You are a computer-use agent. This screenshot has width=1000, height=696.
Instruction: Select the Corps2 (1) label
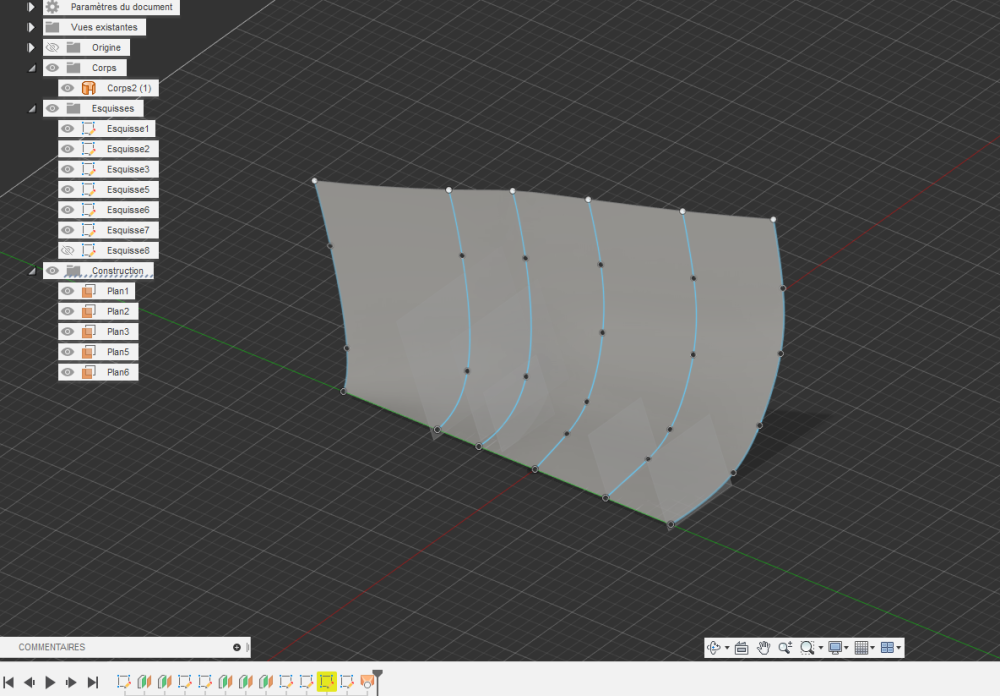click(x=129, y=88)
